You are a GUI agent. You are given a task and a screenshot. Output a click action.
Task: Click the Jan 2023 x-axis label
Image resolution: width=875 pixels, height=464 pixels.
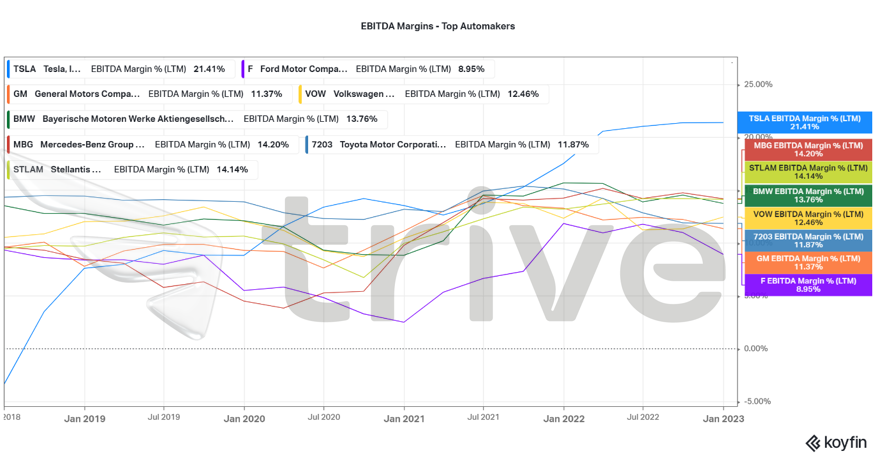pos(723,419)
